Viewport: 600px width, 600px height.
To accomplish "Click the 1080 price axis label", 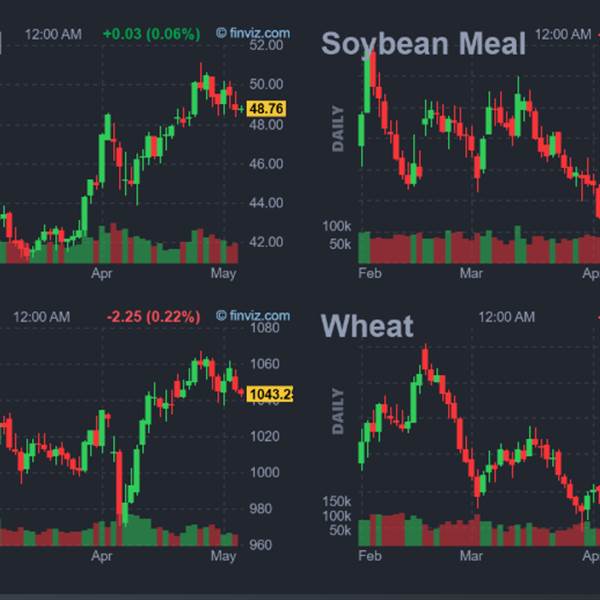I will 264,328.
